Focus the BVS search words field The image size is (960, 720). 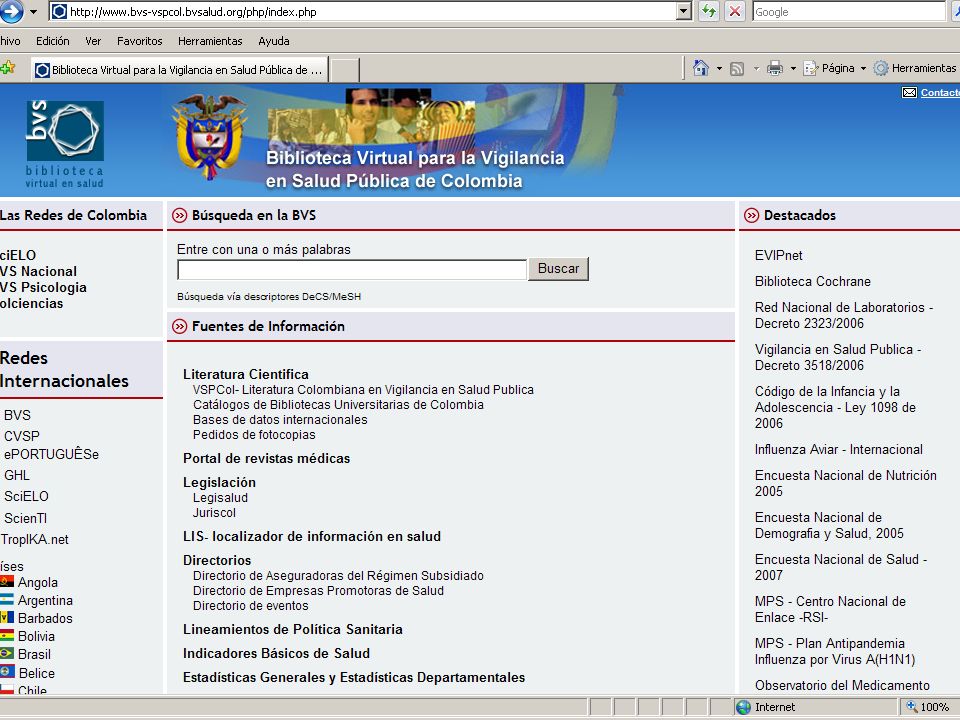pyautogui.click(x=352, y=269)
